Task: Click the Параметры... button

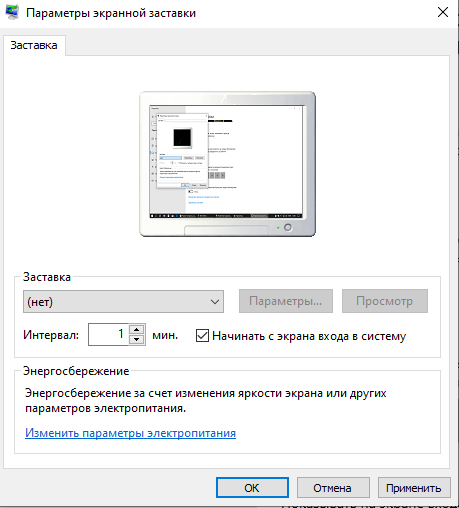Action: (286, 301)
